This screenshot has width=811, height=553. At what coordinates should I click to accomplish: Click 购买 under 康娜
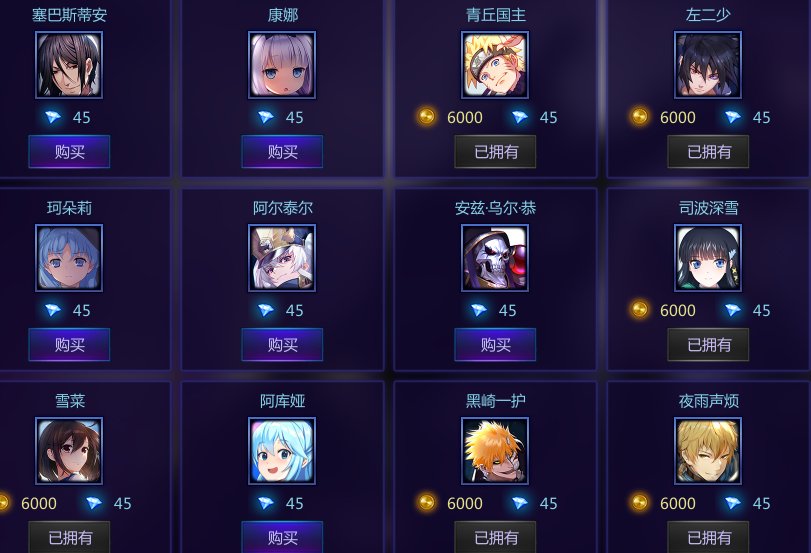(x=282, y=152)
